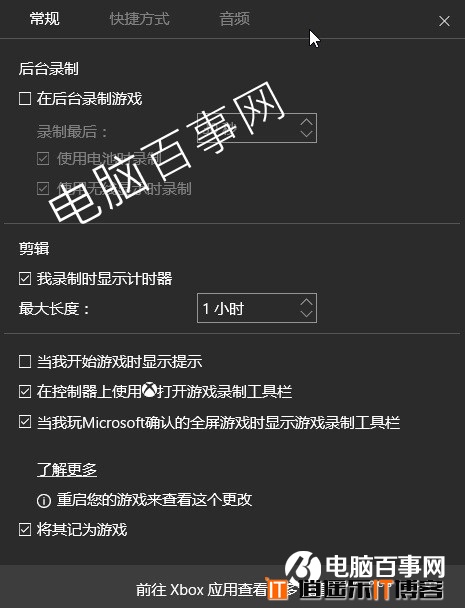Screen dimensions: 465x608
Task: Switch to the 快捷方式 tab
Action: coord(140,19)
